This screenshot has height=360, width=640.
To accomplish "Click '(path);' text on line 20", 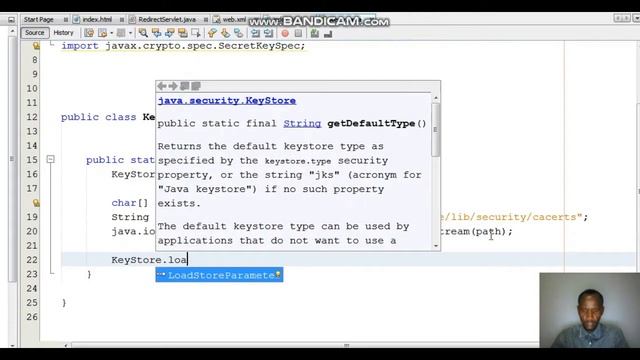I will [x=492, y=231].
